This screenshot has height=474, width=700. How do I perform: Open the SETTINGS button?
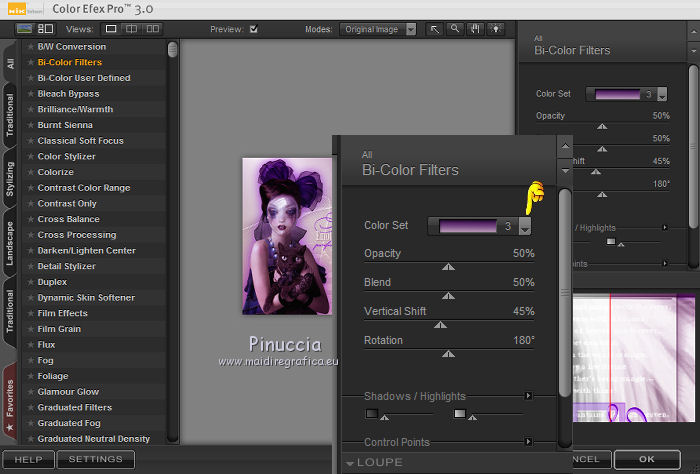pos(95,459)
